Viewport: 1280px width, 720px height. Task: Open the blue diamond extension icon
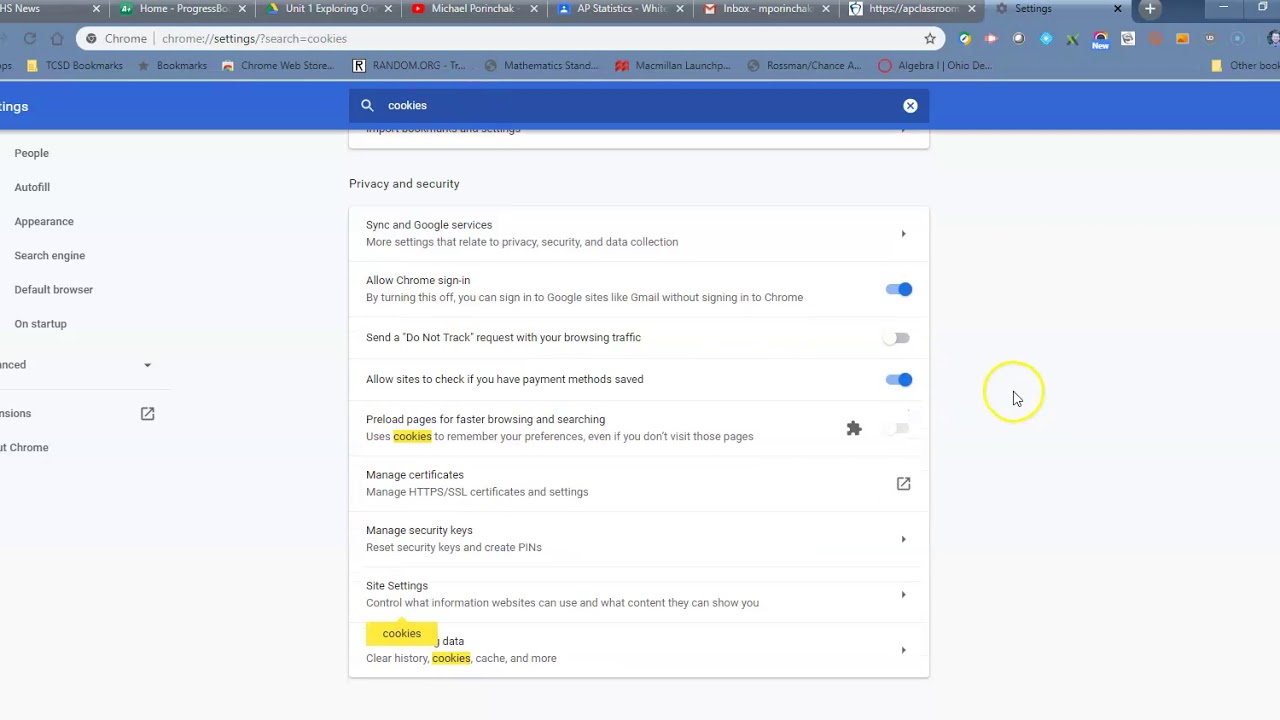click(x=1046, y=39)
